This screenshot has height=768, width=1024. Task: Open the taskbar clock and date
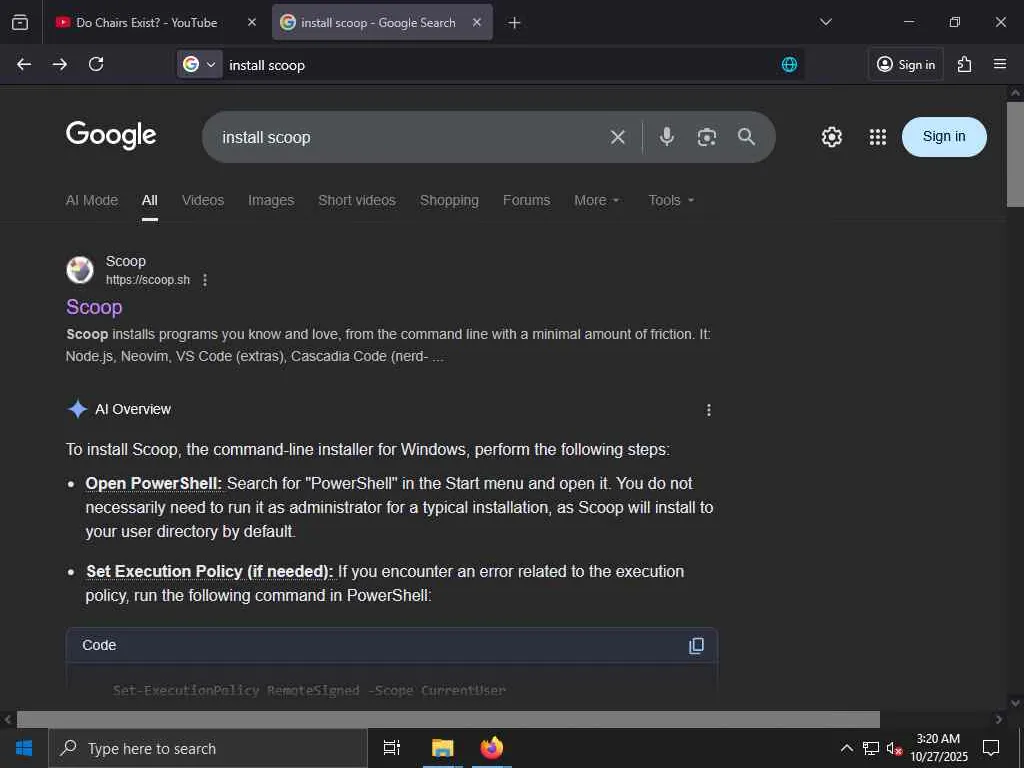[x=938, y=748]
